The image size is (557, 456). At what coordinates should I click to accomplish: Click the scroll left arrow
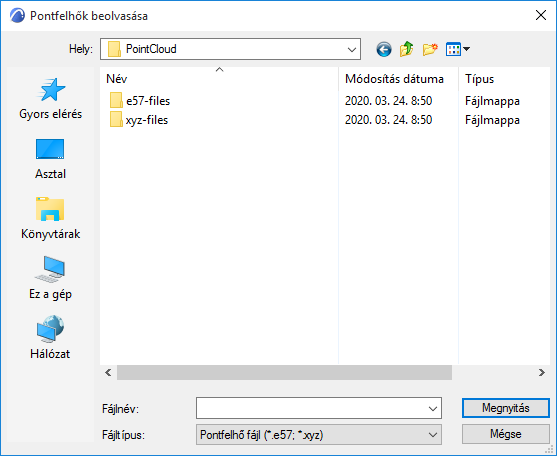pyautogui.click(x=108, y=373)
